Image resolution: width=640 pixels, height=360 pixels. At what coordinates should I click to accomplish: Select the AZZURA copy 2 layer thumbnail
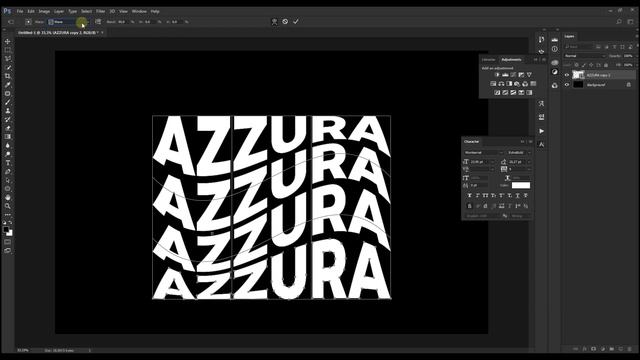(x=578, y=75)
